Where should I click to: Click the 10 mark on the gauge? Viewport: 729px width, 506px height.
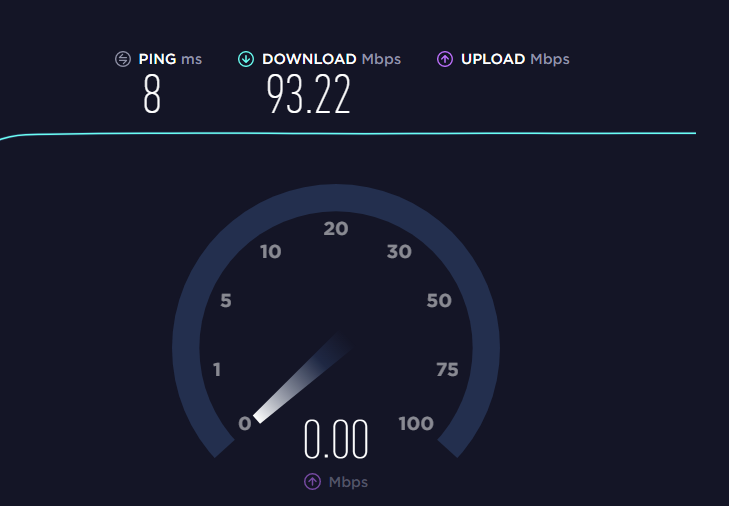tap(271, 252)
